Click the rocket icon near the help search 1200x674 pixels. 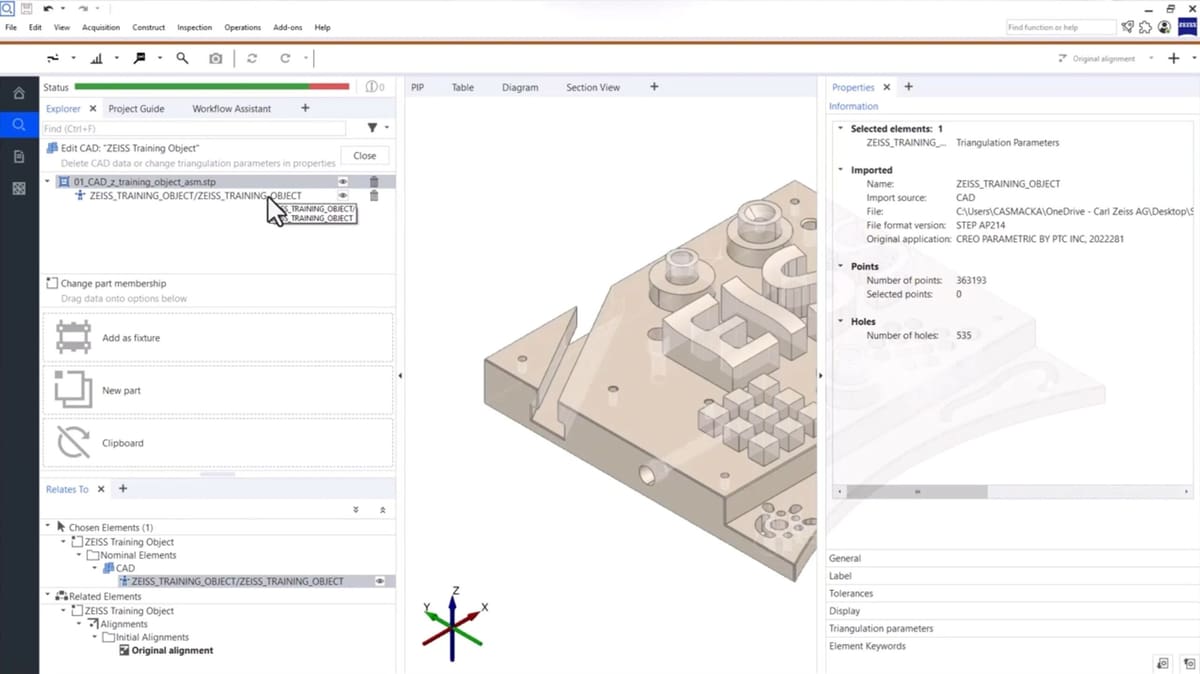click(1128, 27)
